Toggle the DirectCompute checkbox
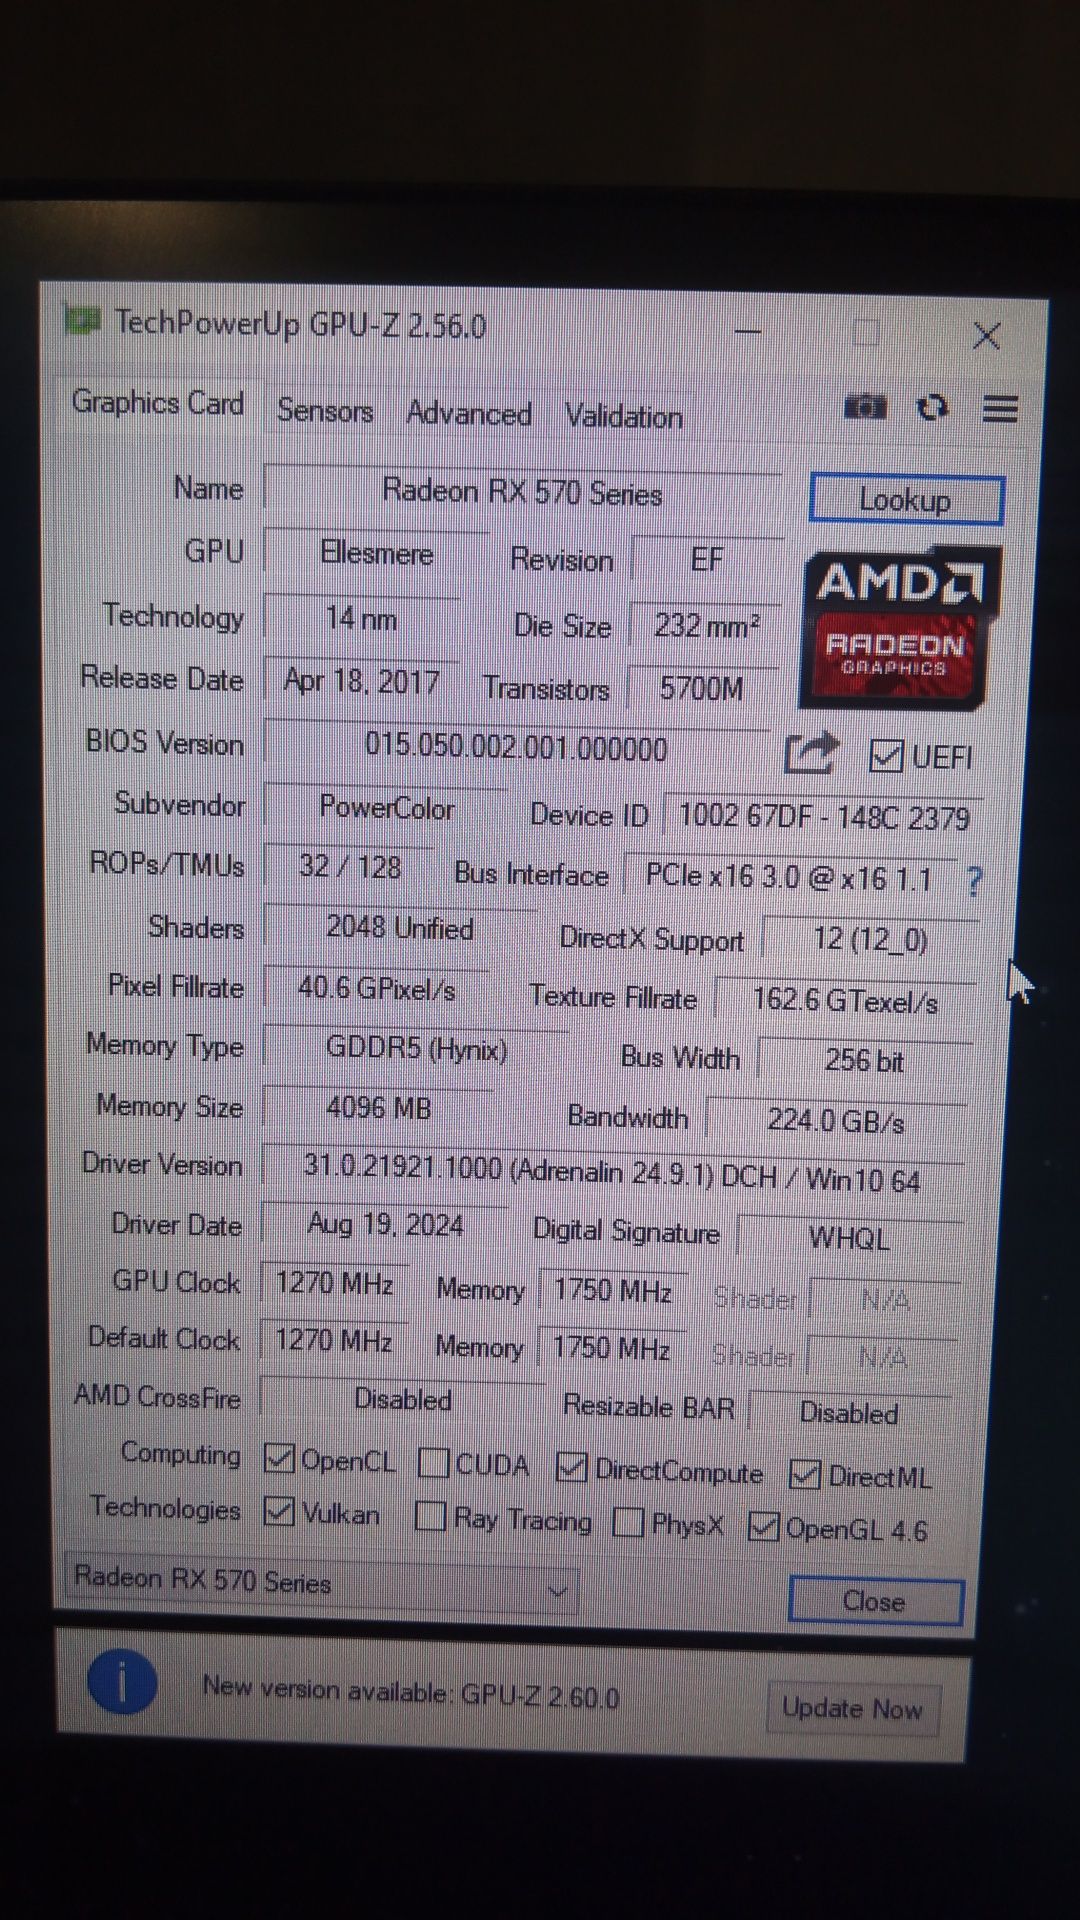The width and height of the screenshot is (1080, 1920). click(x=572, y=1468)
